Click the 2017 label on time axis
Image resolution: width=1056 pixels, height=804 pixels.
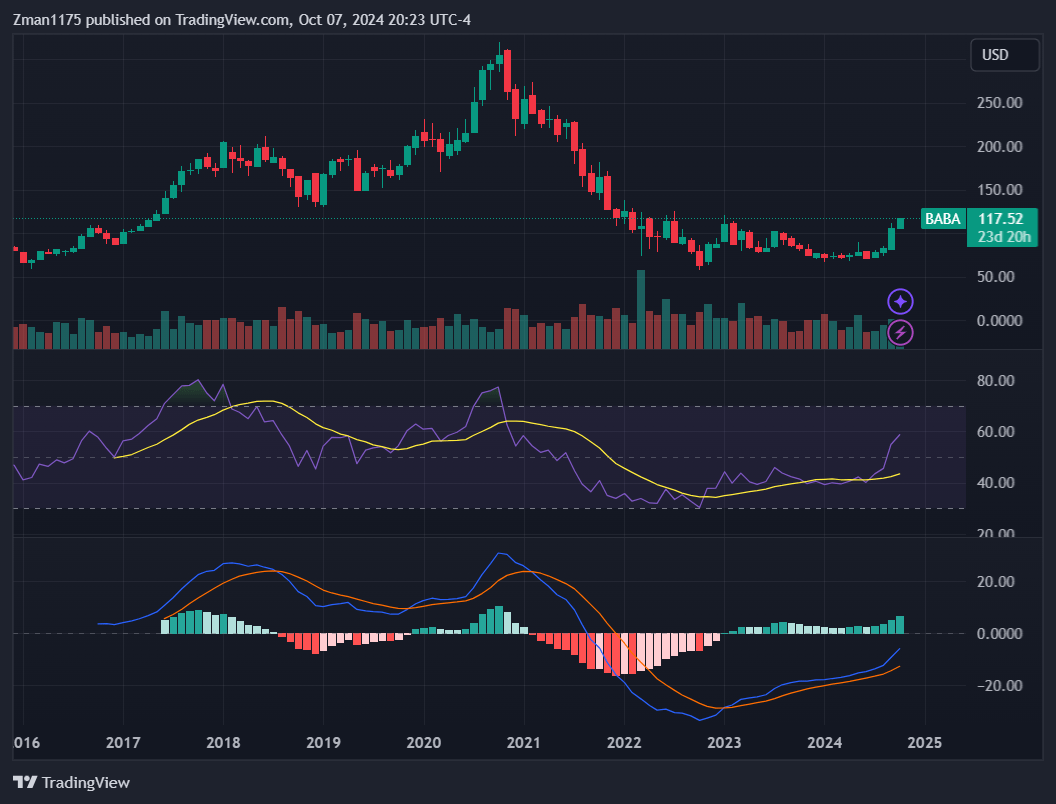click(x=123, y=743)
